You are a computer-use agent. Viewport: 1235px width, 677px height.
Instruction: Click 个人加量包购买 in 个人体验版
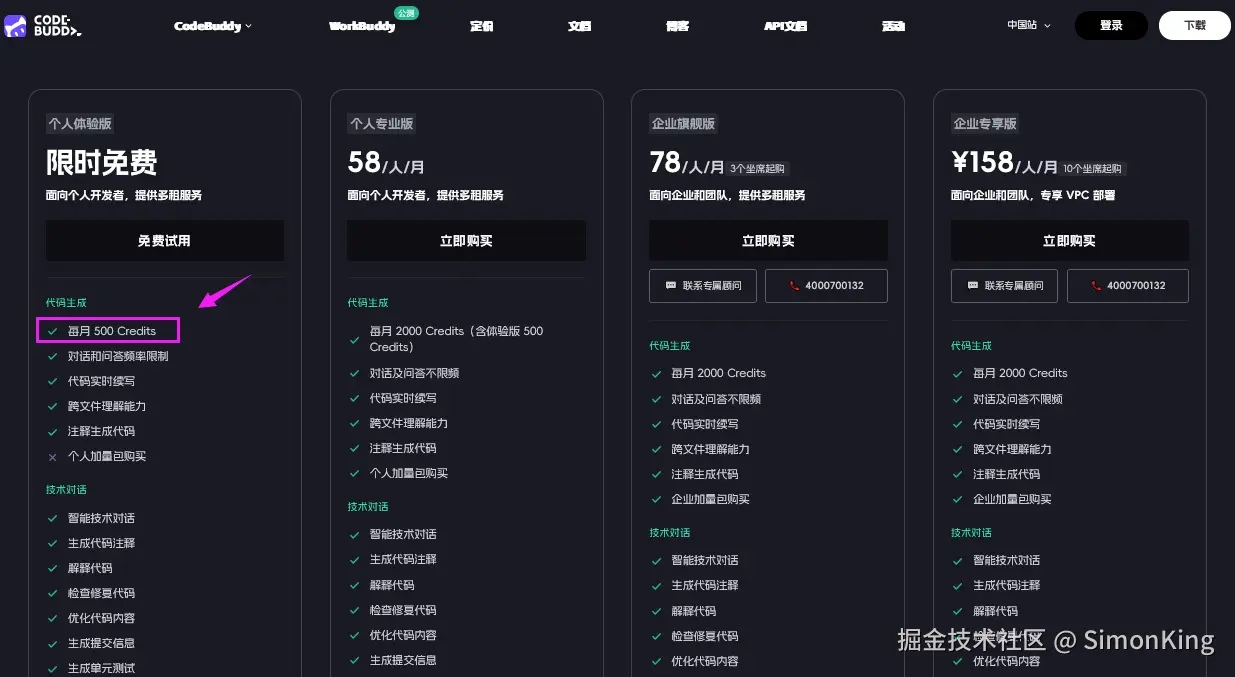(107, 456)
